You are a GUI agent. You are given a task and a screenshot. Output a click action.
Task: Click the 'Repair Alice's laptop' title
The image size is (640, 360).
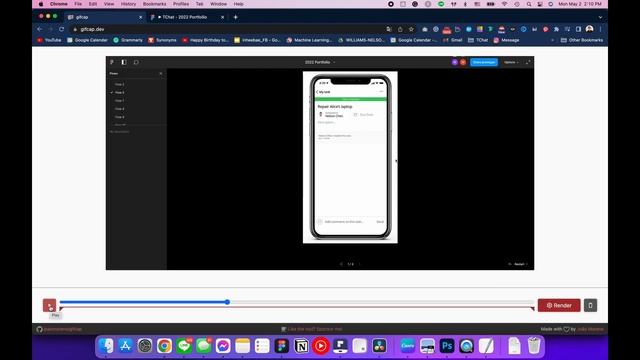click(x=335, y=107)
